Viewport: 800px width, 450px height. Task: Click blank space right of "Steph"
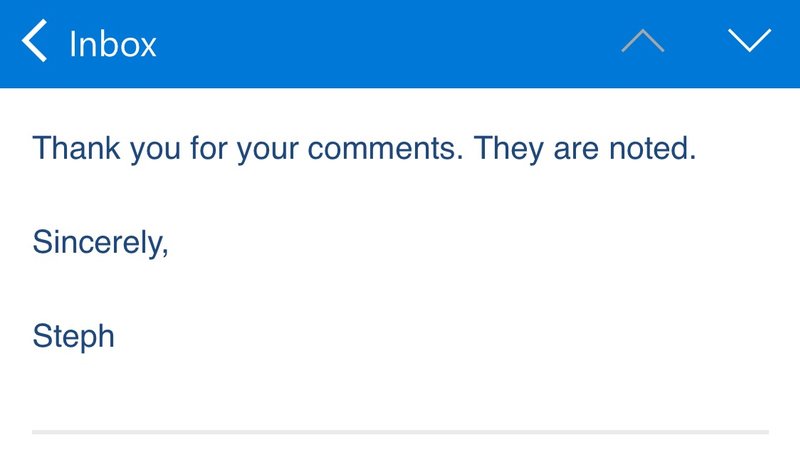pyautogui.click(x=400, y=336)
